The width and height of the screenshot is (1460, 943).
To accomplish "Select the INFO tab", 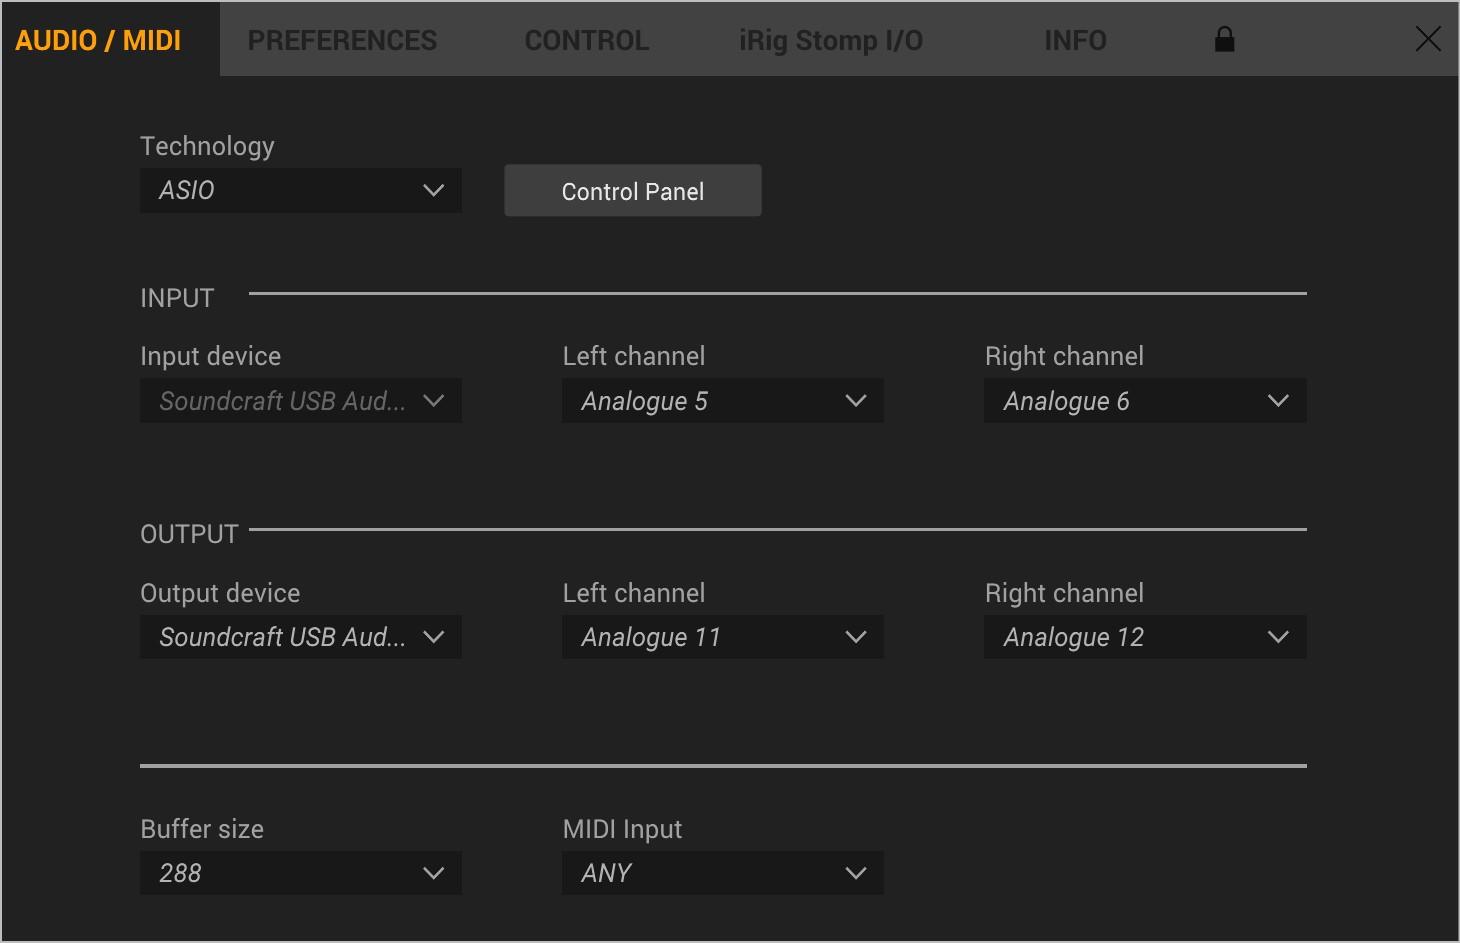I will 1075,40.
